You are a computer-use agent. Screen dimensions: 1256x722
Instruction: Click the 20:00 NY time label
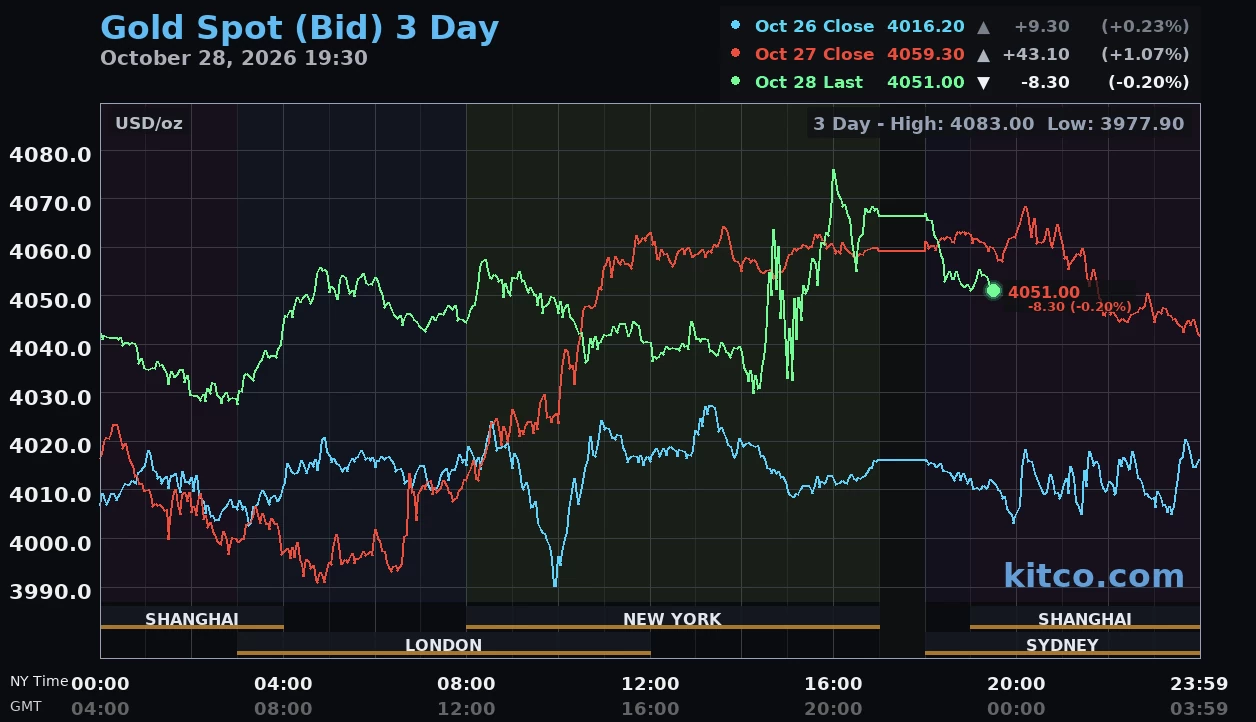[1017, 685]
